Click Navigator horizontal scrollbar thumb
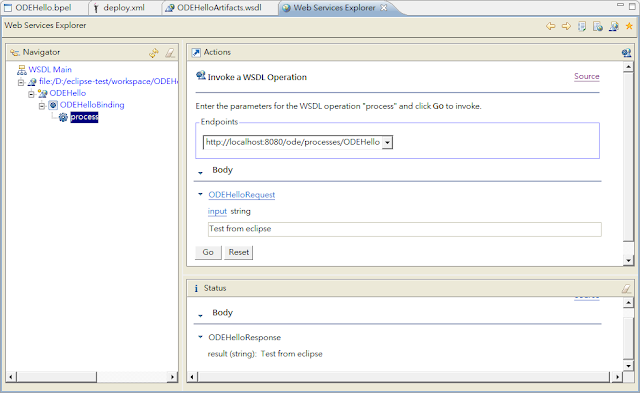Image resolution: width=640 pixels, height=393 pixels. [57, 377]
